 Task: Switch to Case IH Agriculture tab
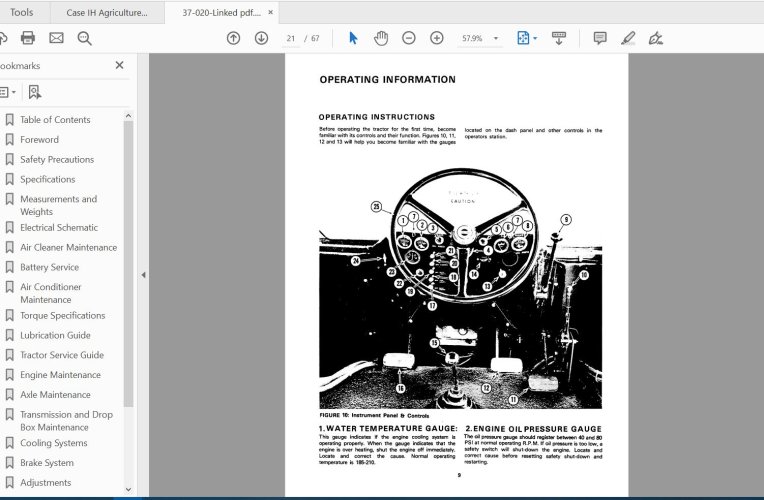(107, 13)
